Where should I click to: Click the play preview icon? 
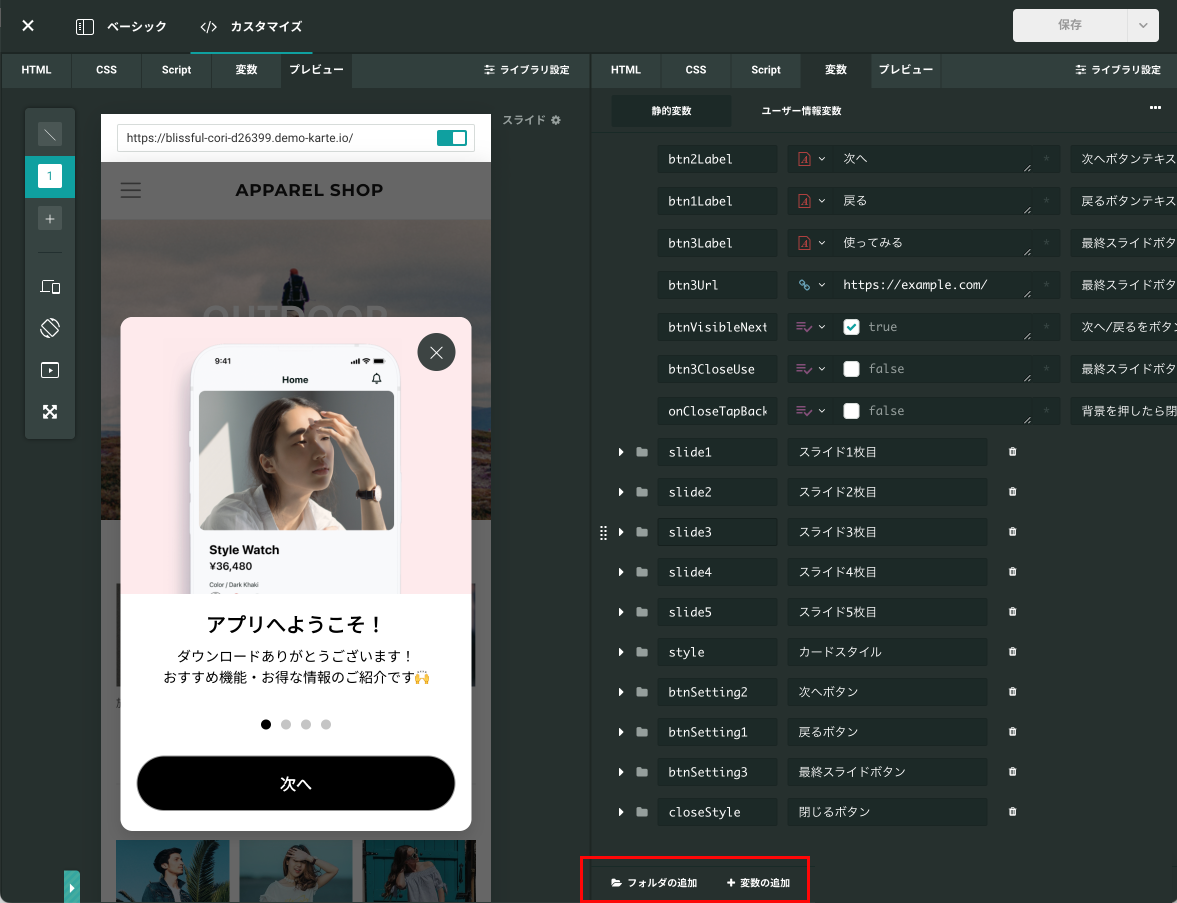[50, 370]
